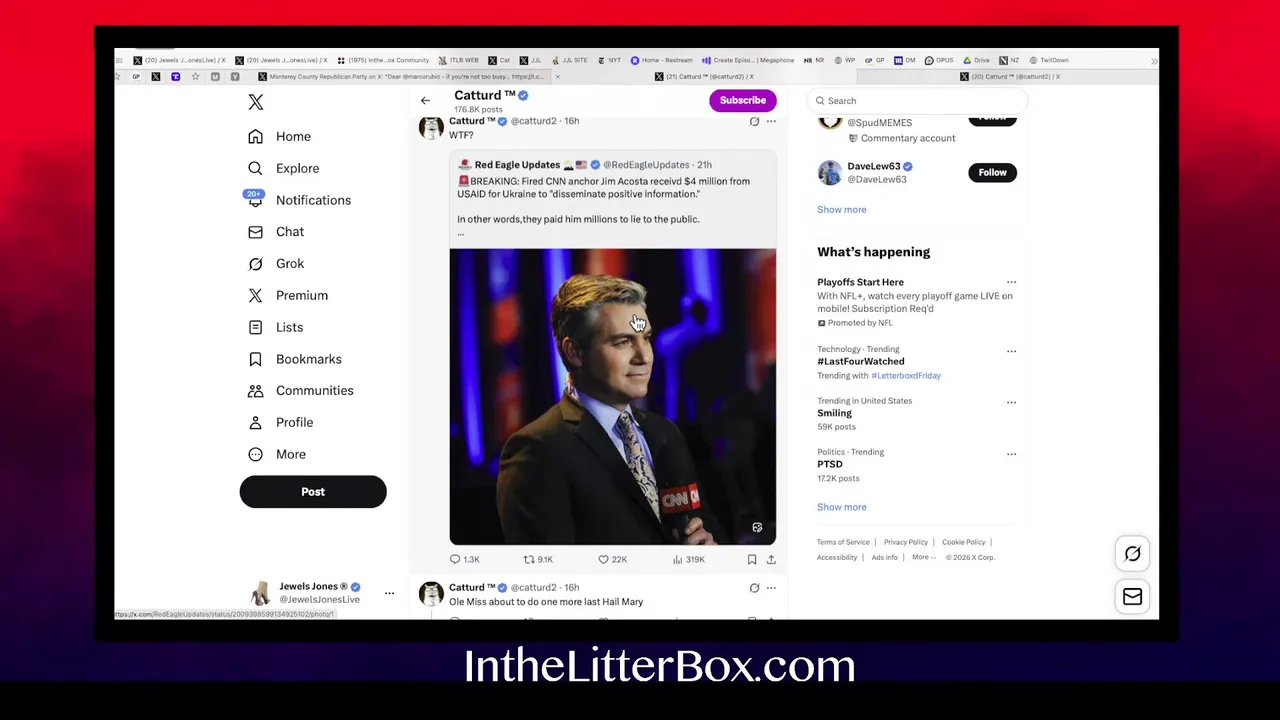This screenshot has width=1280, height=720.
Task: Open the Jim Acosta photo in the post
Action: pyautogui.click(x=612, y=396)
